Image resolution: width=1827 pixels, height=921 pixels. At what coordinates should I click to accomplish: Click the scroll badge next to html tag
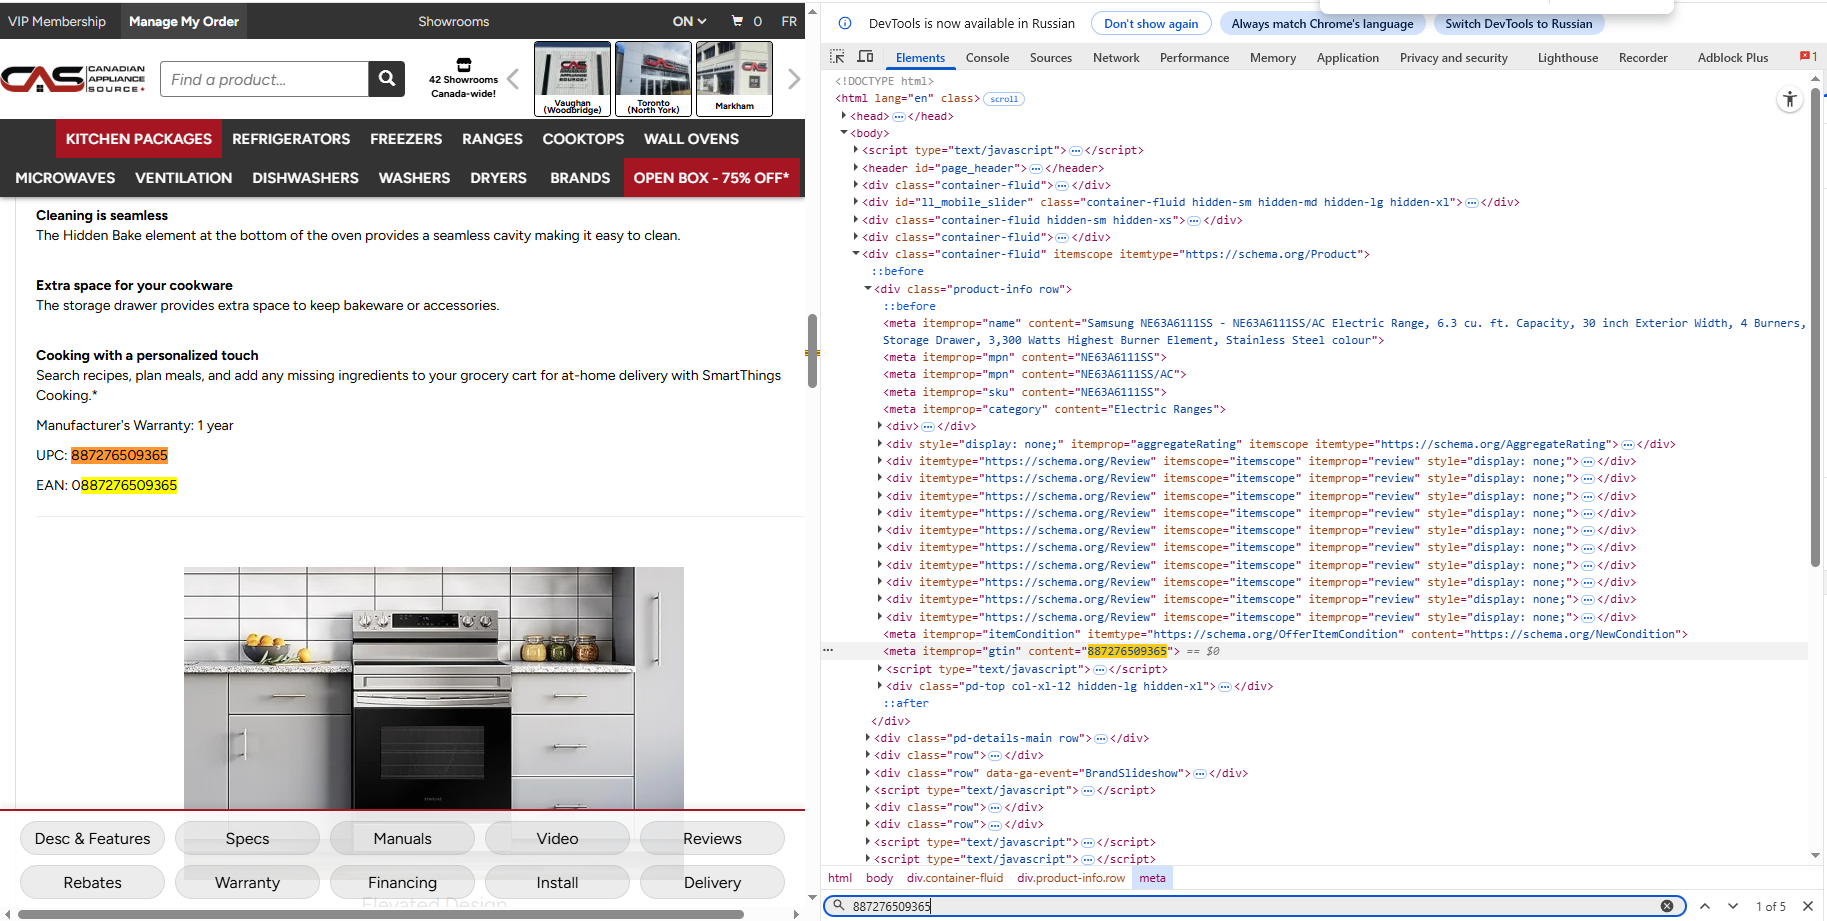(x=1004, y=99)
